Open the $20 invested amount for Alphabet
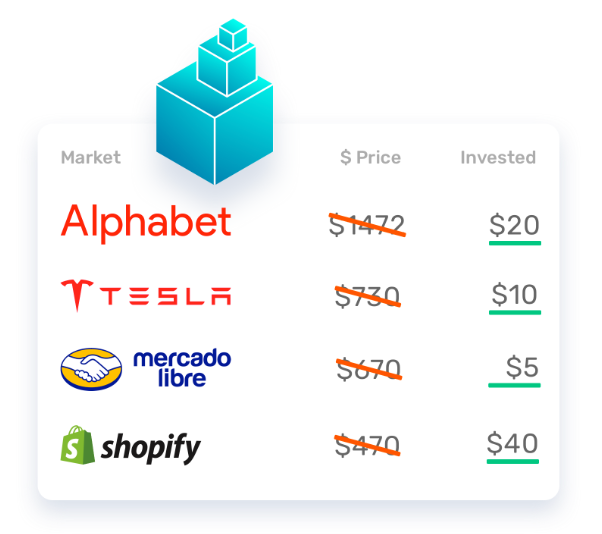602x534 pixels. (x=514, y=226)
